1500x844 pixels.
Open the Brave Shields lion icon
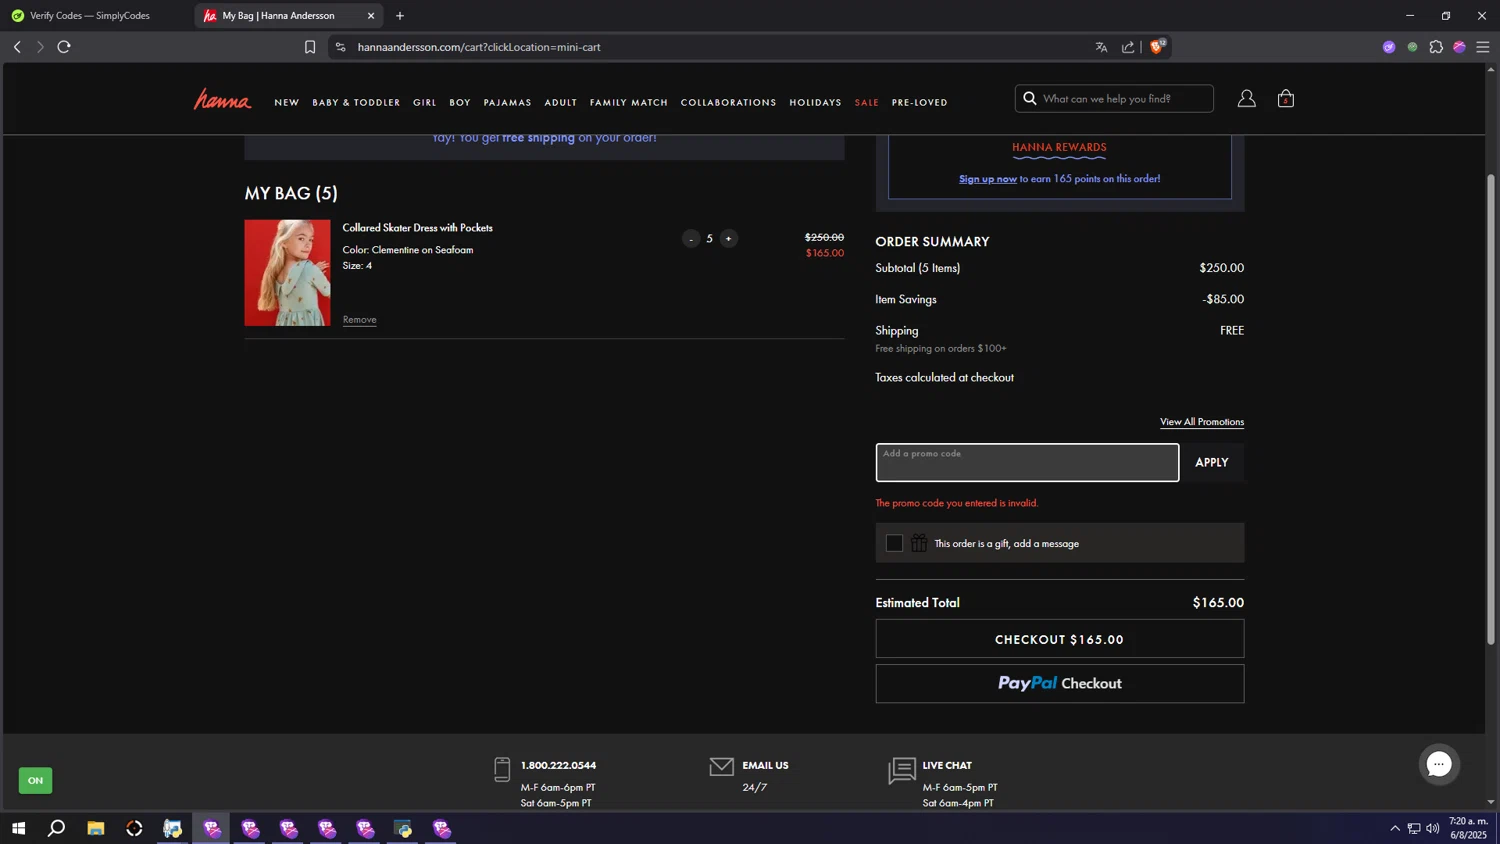click(x=1157, y=46)
